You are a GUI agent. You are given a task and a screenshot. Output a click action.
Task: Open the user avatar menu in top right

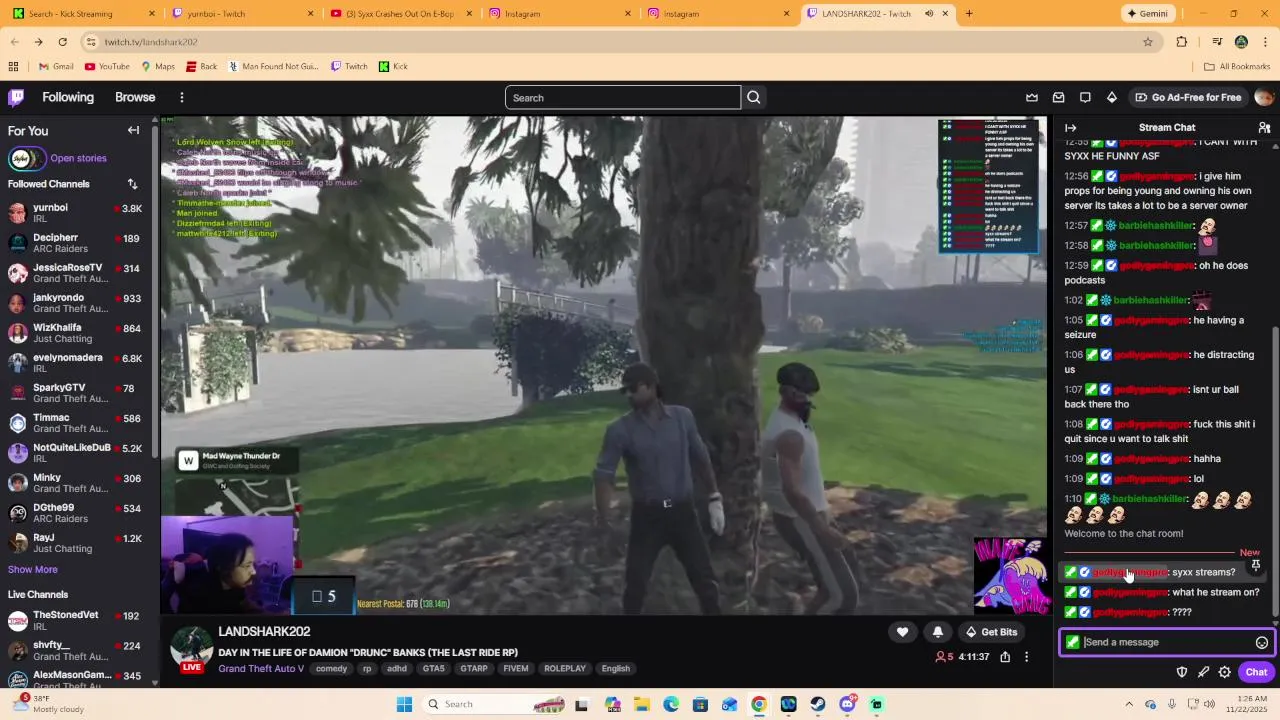point(1264,97)
